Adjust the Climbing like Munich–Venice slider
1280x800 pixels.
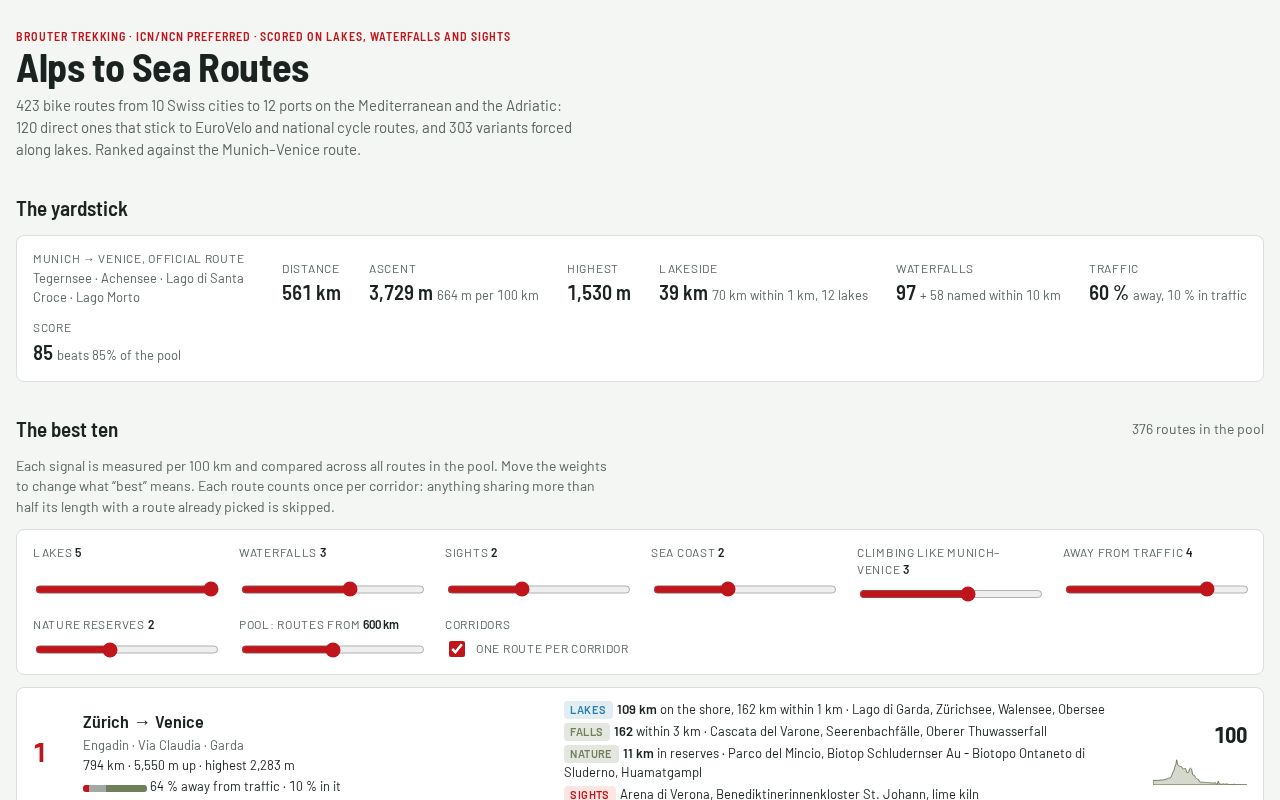pyautogui.click(x=950, y=594)
